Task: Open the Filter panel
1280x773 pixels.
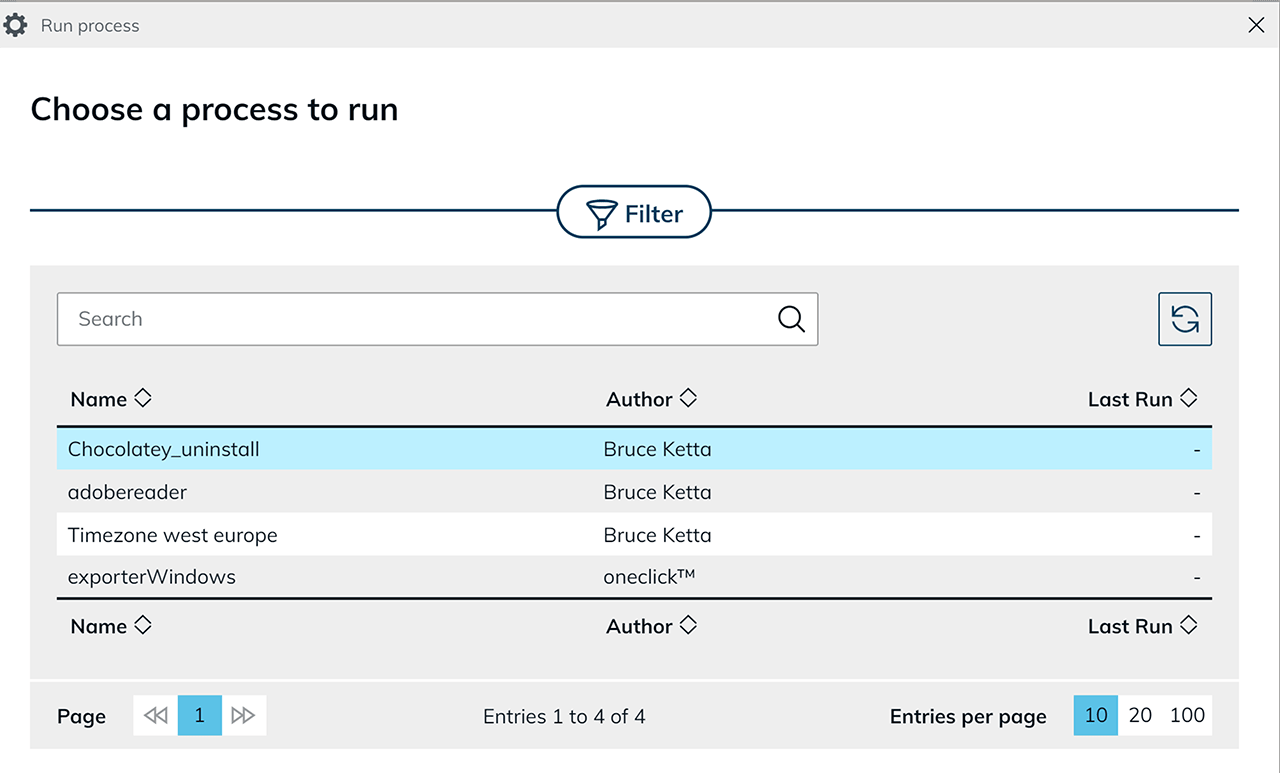Action: pos(634,212)
